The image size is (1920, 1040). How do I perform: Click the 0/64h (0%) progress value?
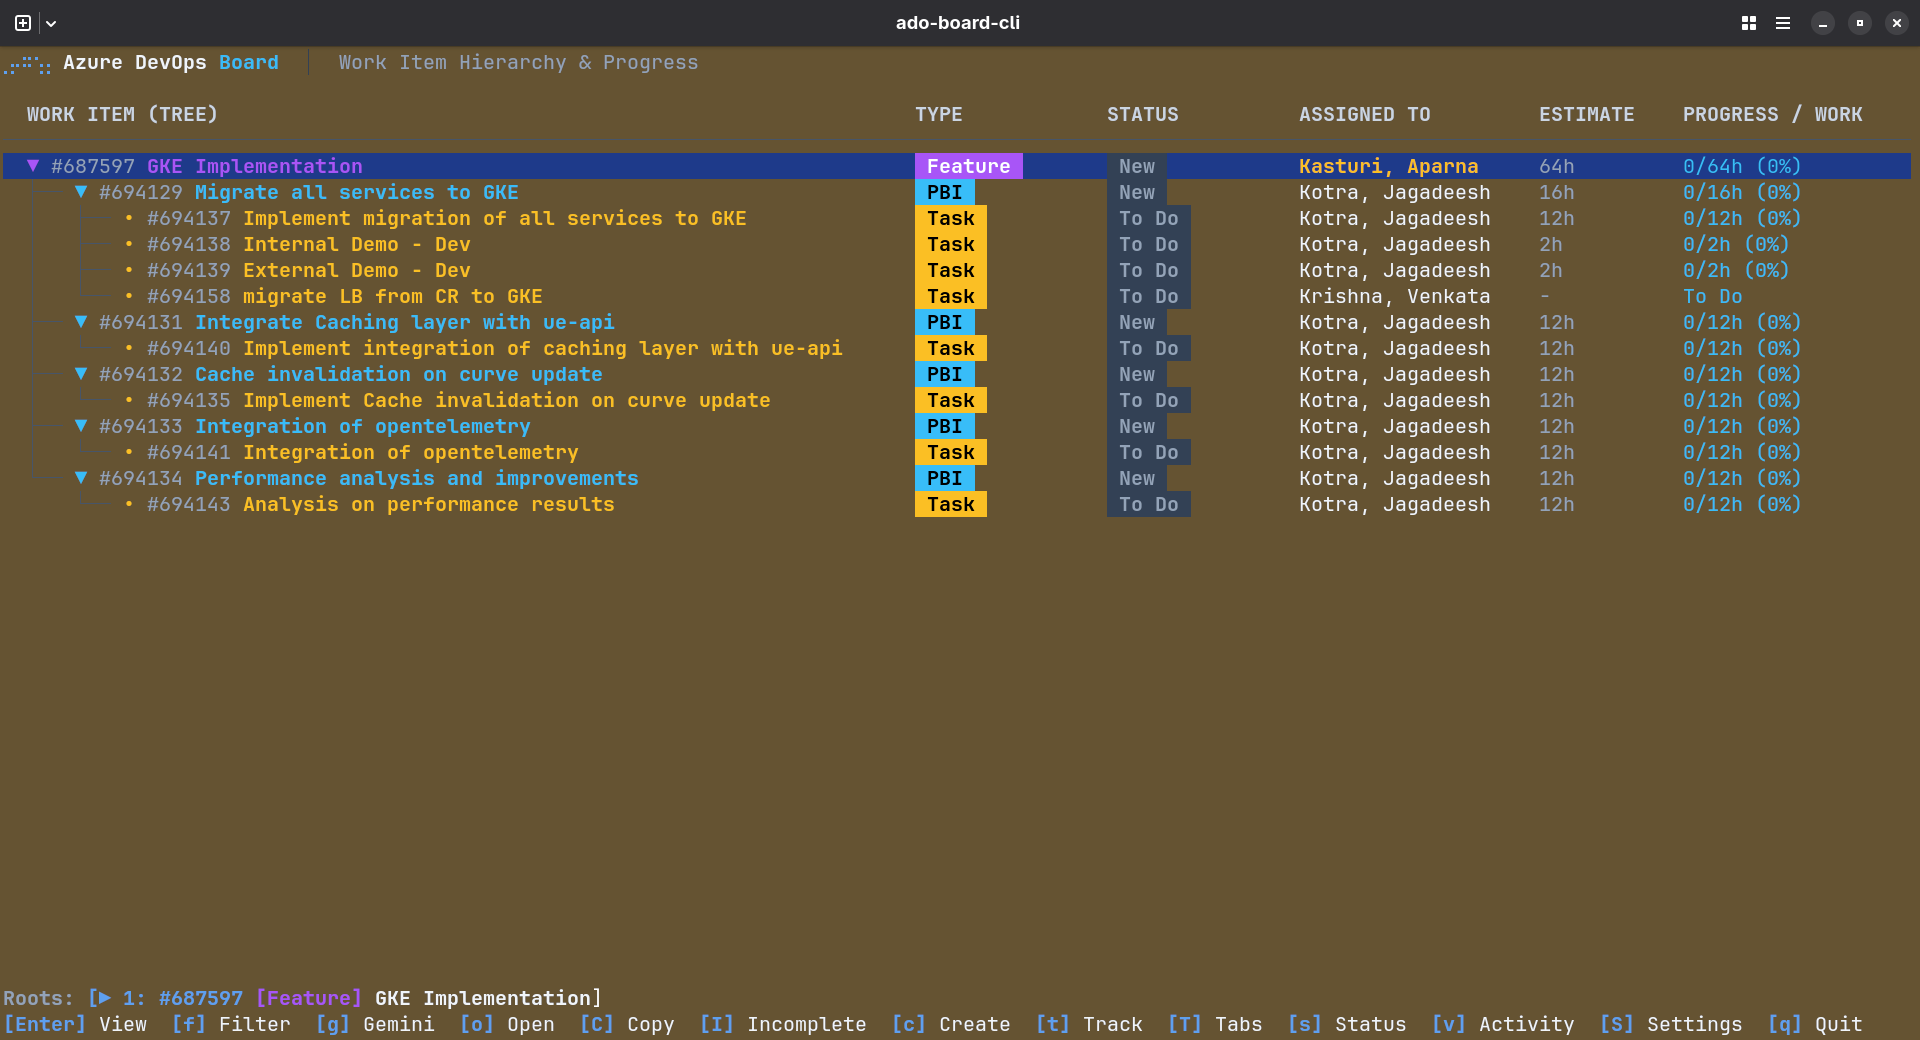tap(1743, 166)
